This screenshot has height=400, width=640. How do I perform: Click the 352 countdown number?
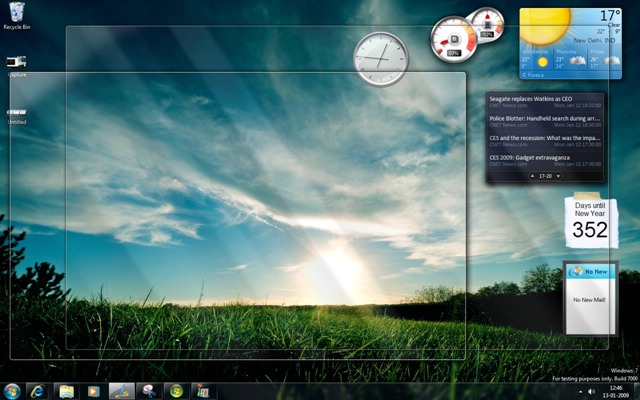pyautogui.click(x=590, y=230)
